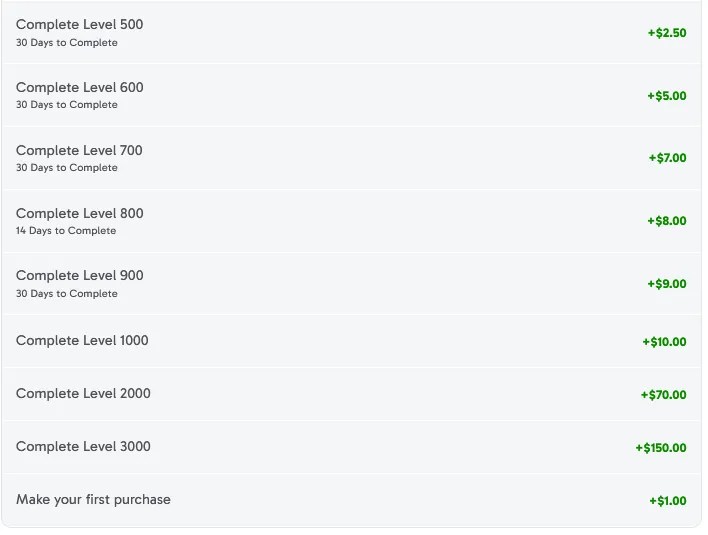The width and height of the screenshot is (708, 535).
Task: Open the Complete Level 1000 goal
Action: coord(82,340)
